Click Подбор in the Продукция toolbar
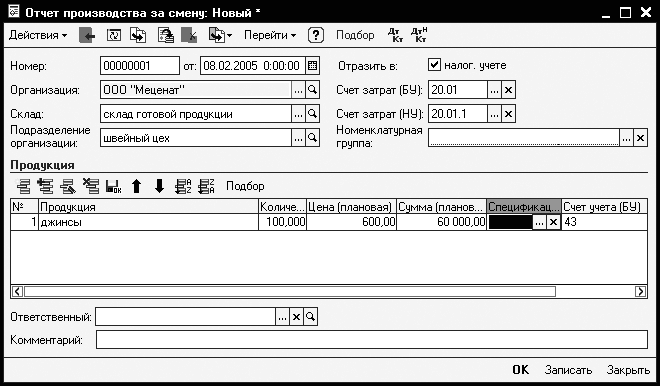Screen dimensions: 660x386 pos(245,186)
